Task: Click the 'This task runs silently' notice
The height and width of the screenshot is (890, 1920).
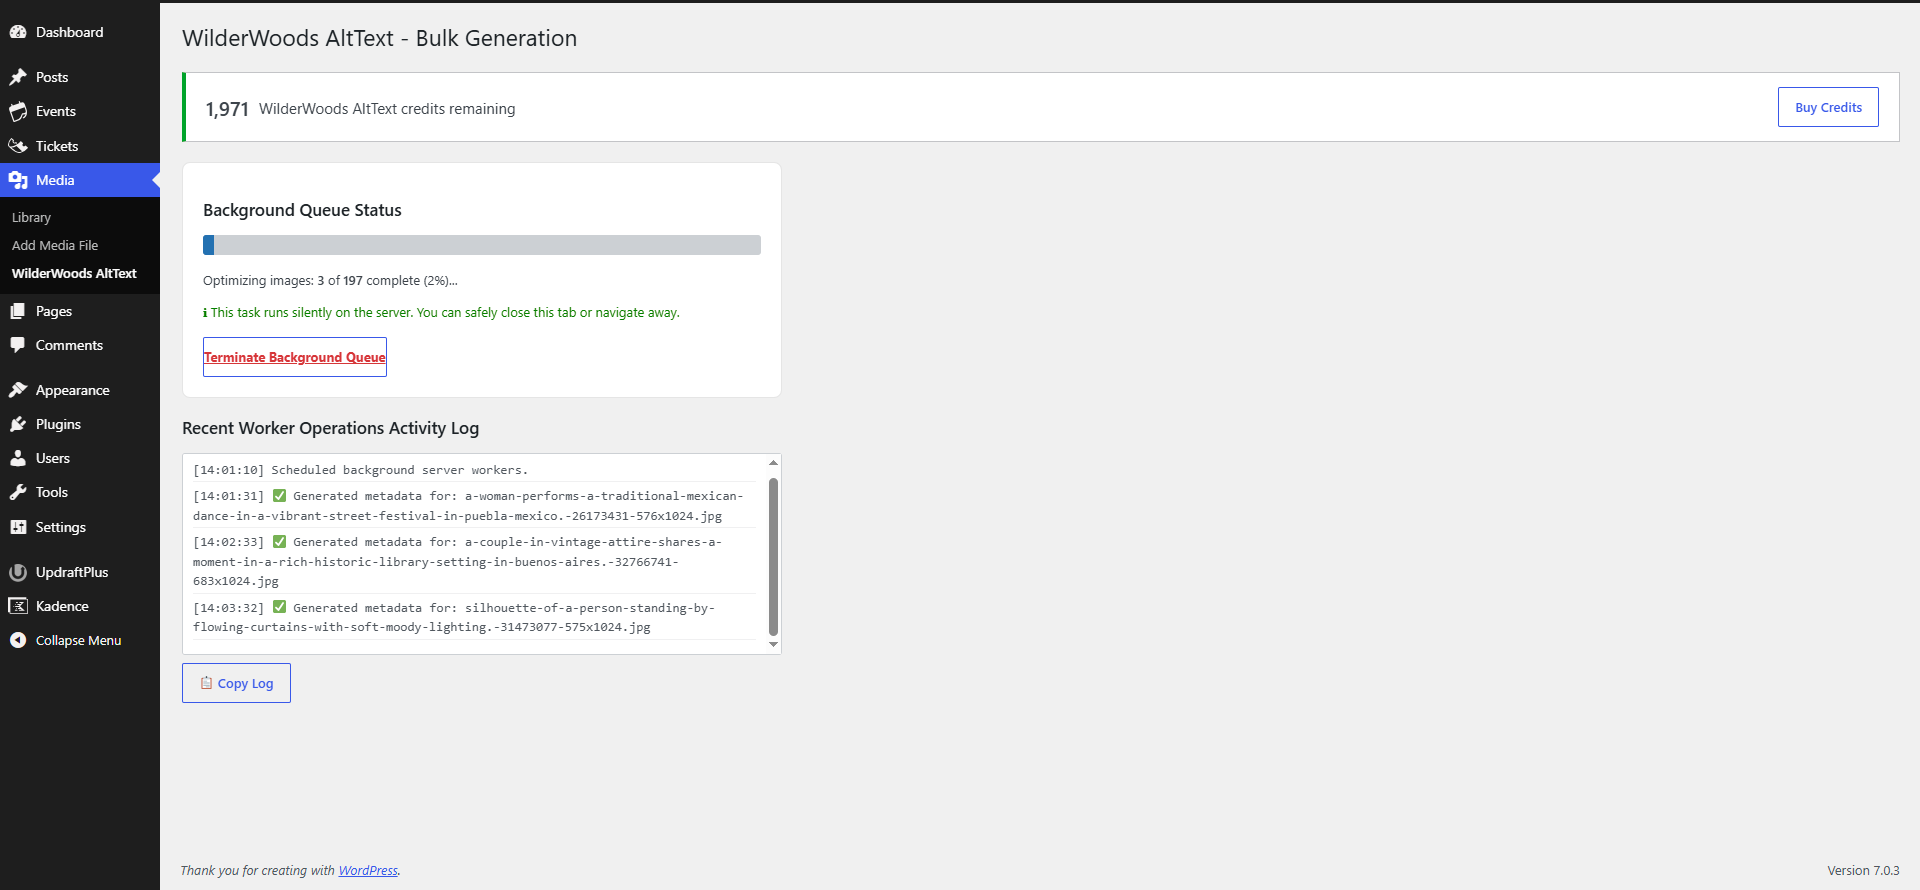Action: 441,313
